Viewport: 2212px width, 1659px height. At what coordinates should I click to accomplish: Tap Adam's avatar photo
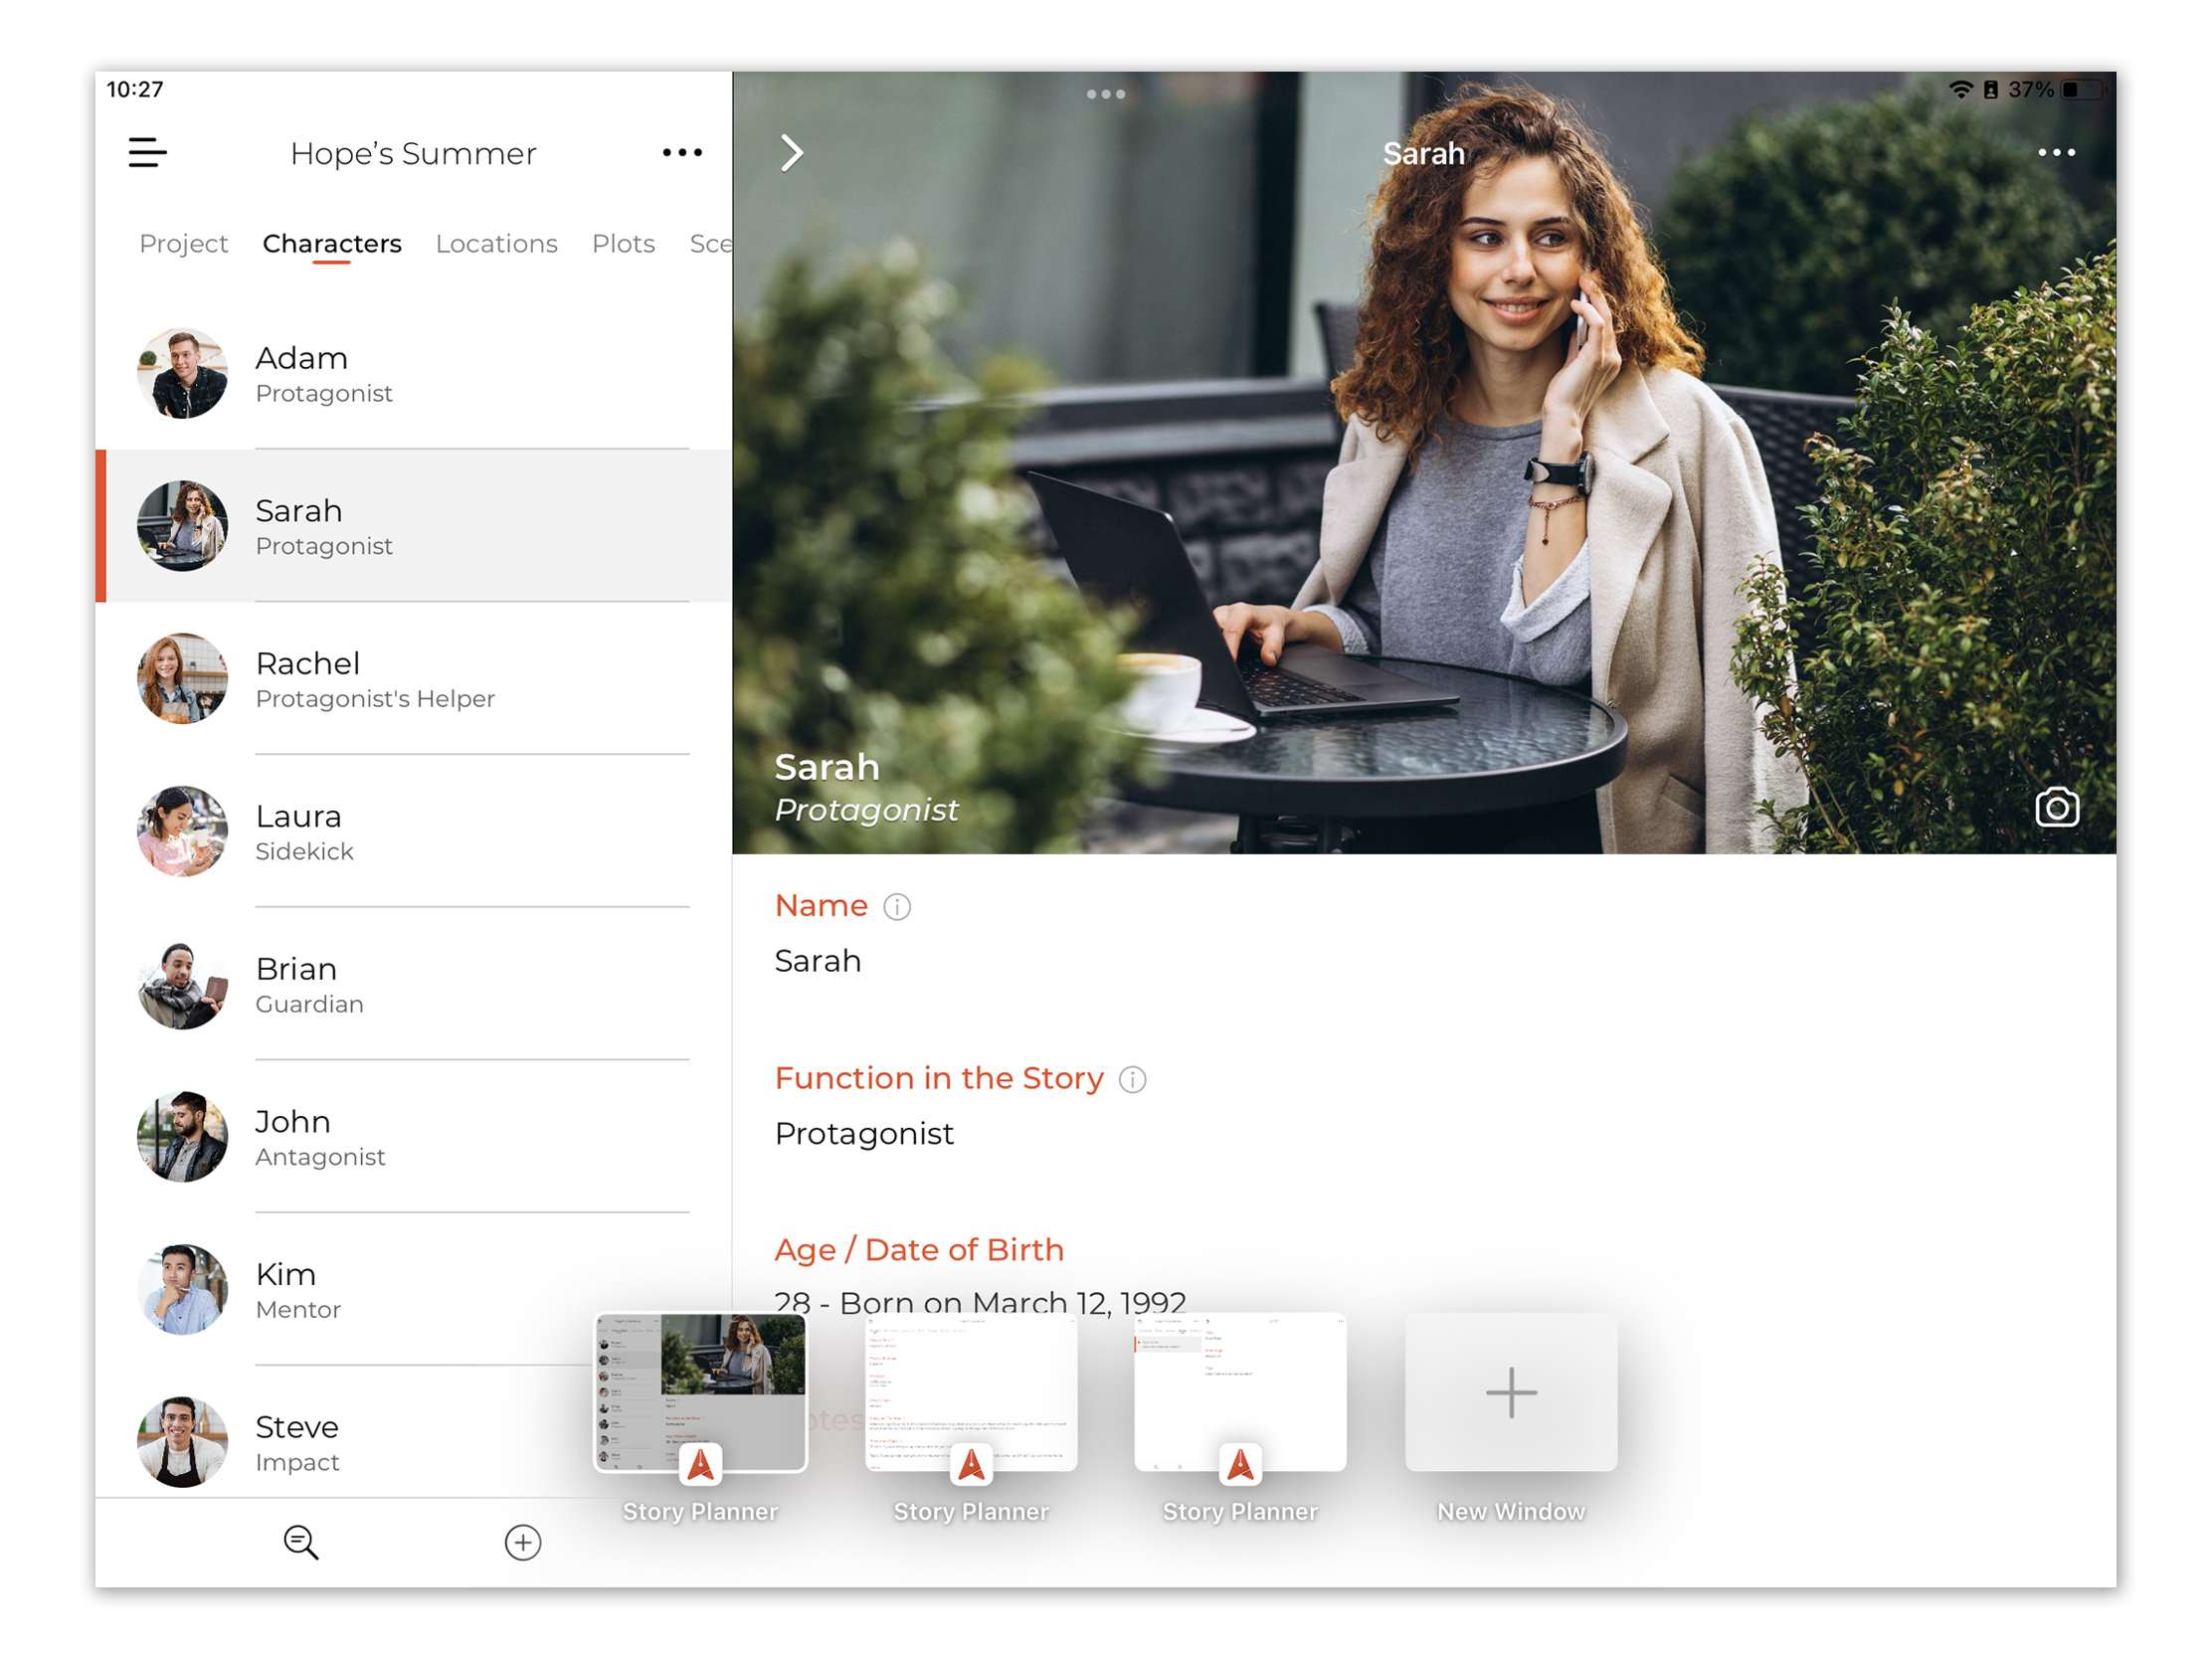(x=182, y=374)
